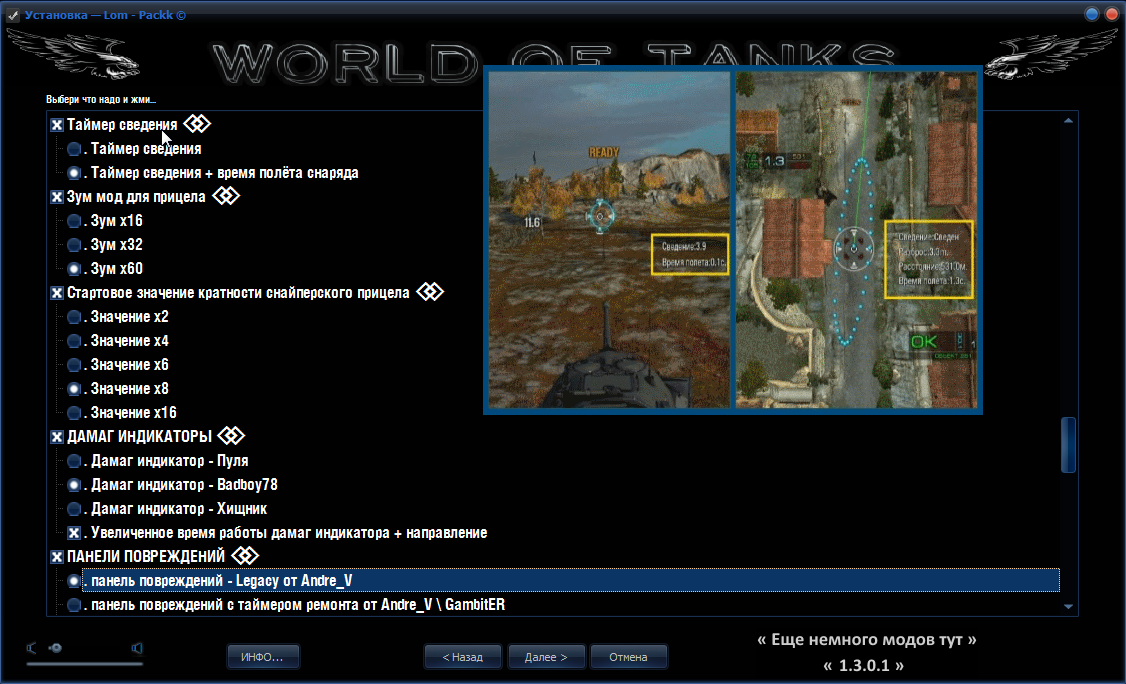Image resolution: width=1126 pixels, height=684 pixels.
Task: Click the diamond icon beside ПАНЕЛИ ПОВРЕЖДЕНИЙ
Action: pyautogui.click(x=245, y=555)
